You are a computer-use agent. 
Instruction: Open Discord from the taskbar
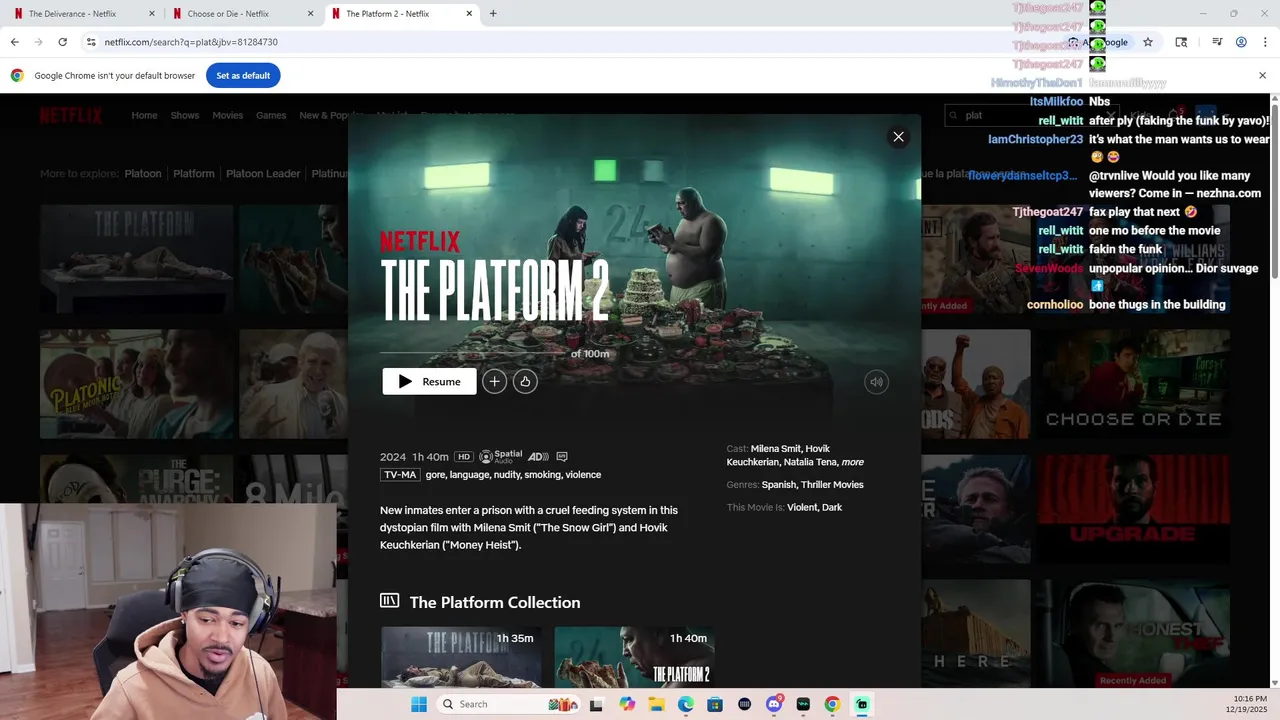tap(774, 704)
